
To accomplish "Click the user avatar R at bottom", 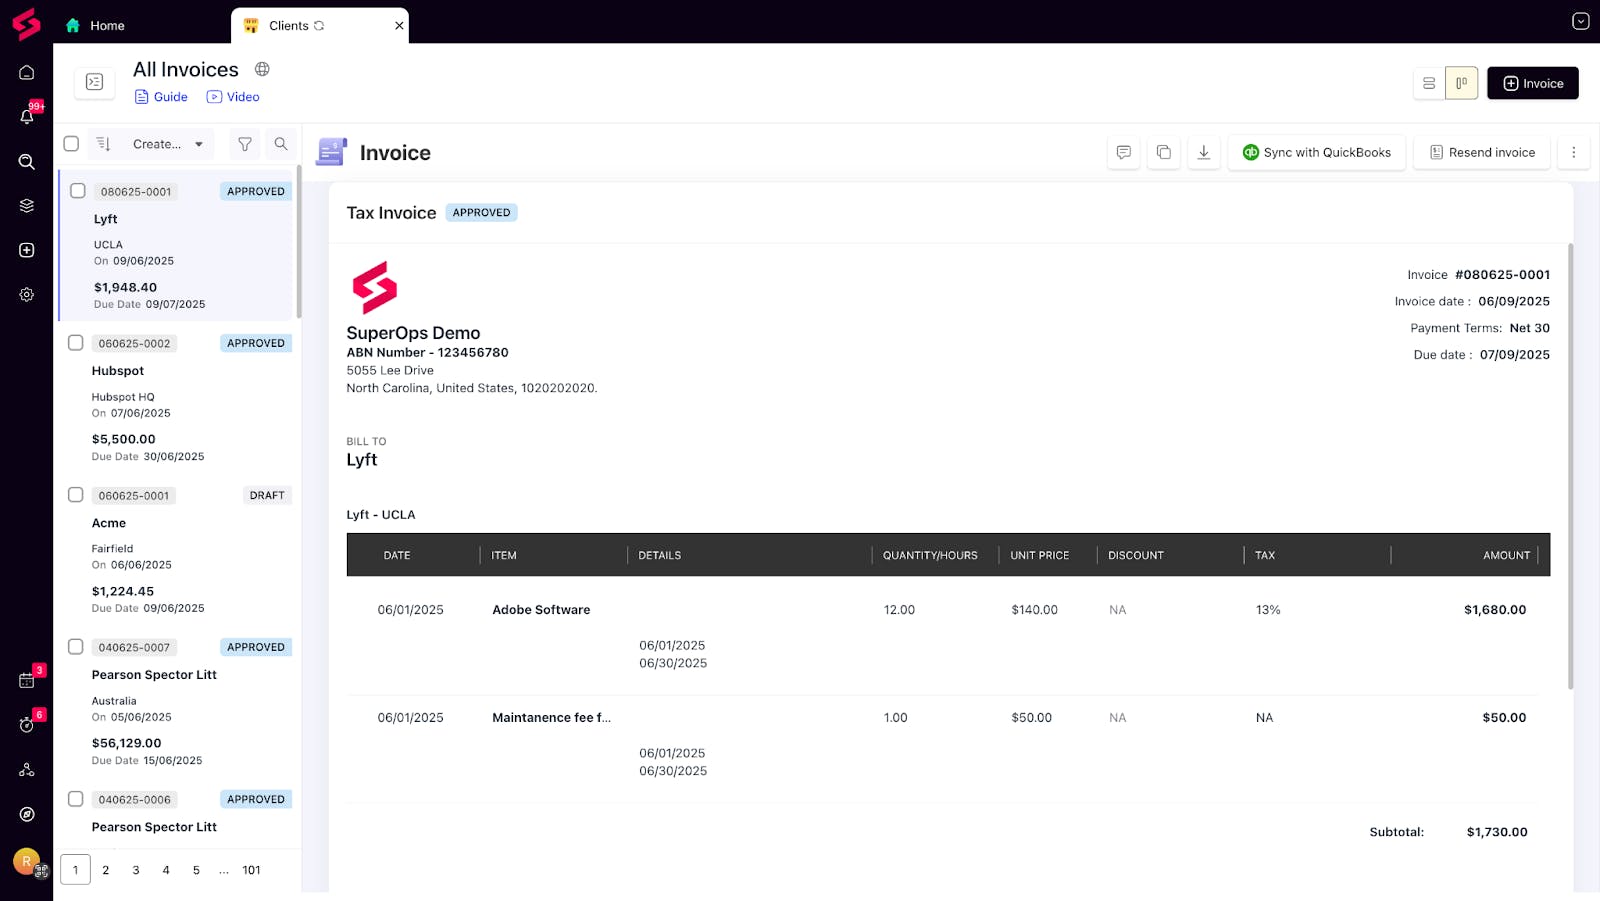I will coord(27,861).
